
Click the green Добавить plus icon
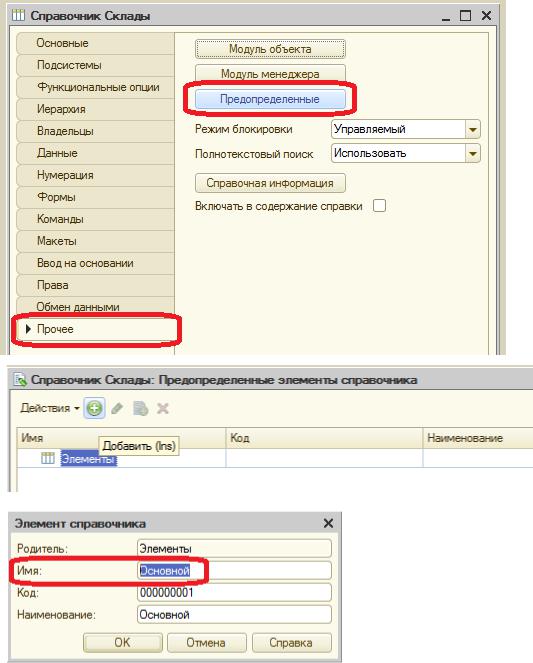(94, 408)
